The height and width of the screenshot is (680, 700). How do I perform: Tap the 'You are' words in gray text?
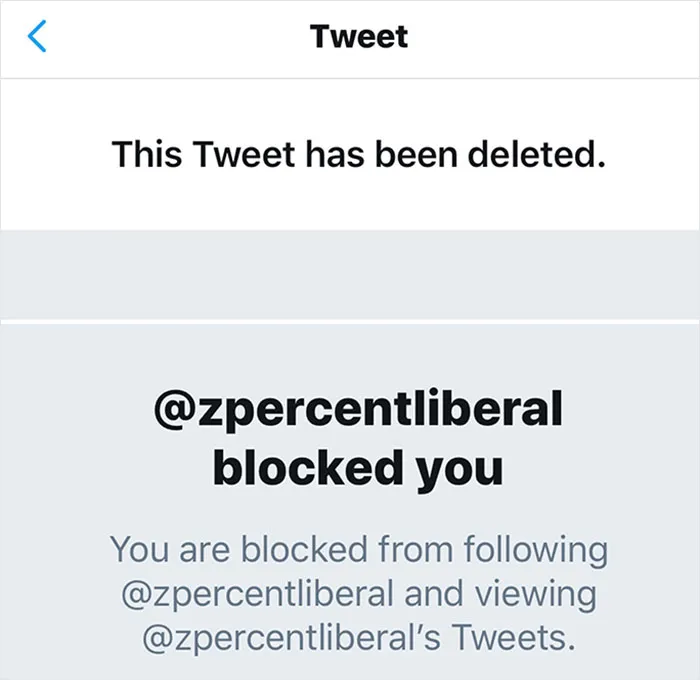[171, 549]
